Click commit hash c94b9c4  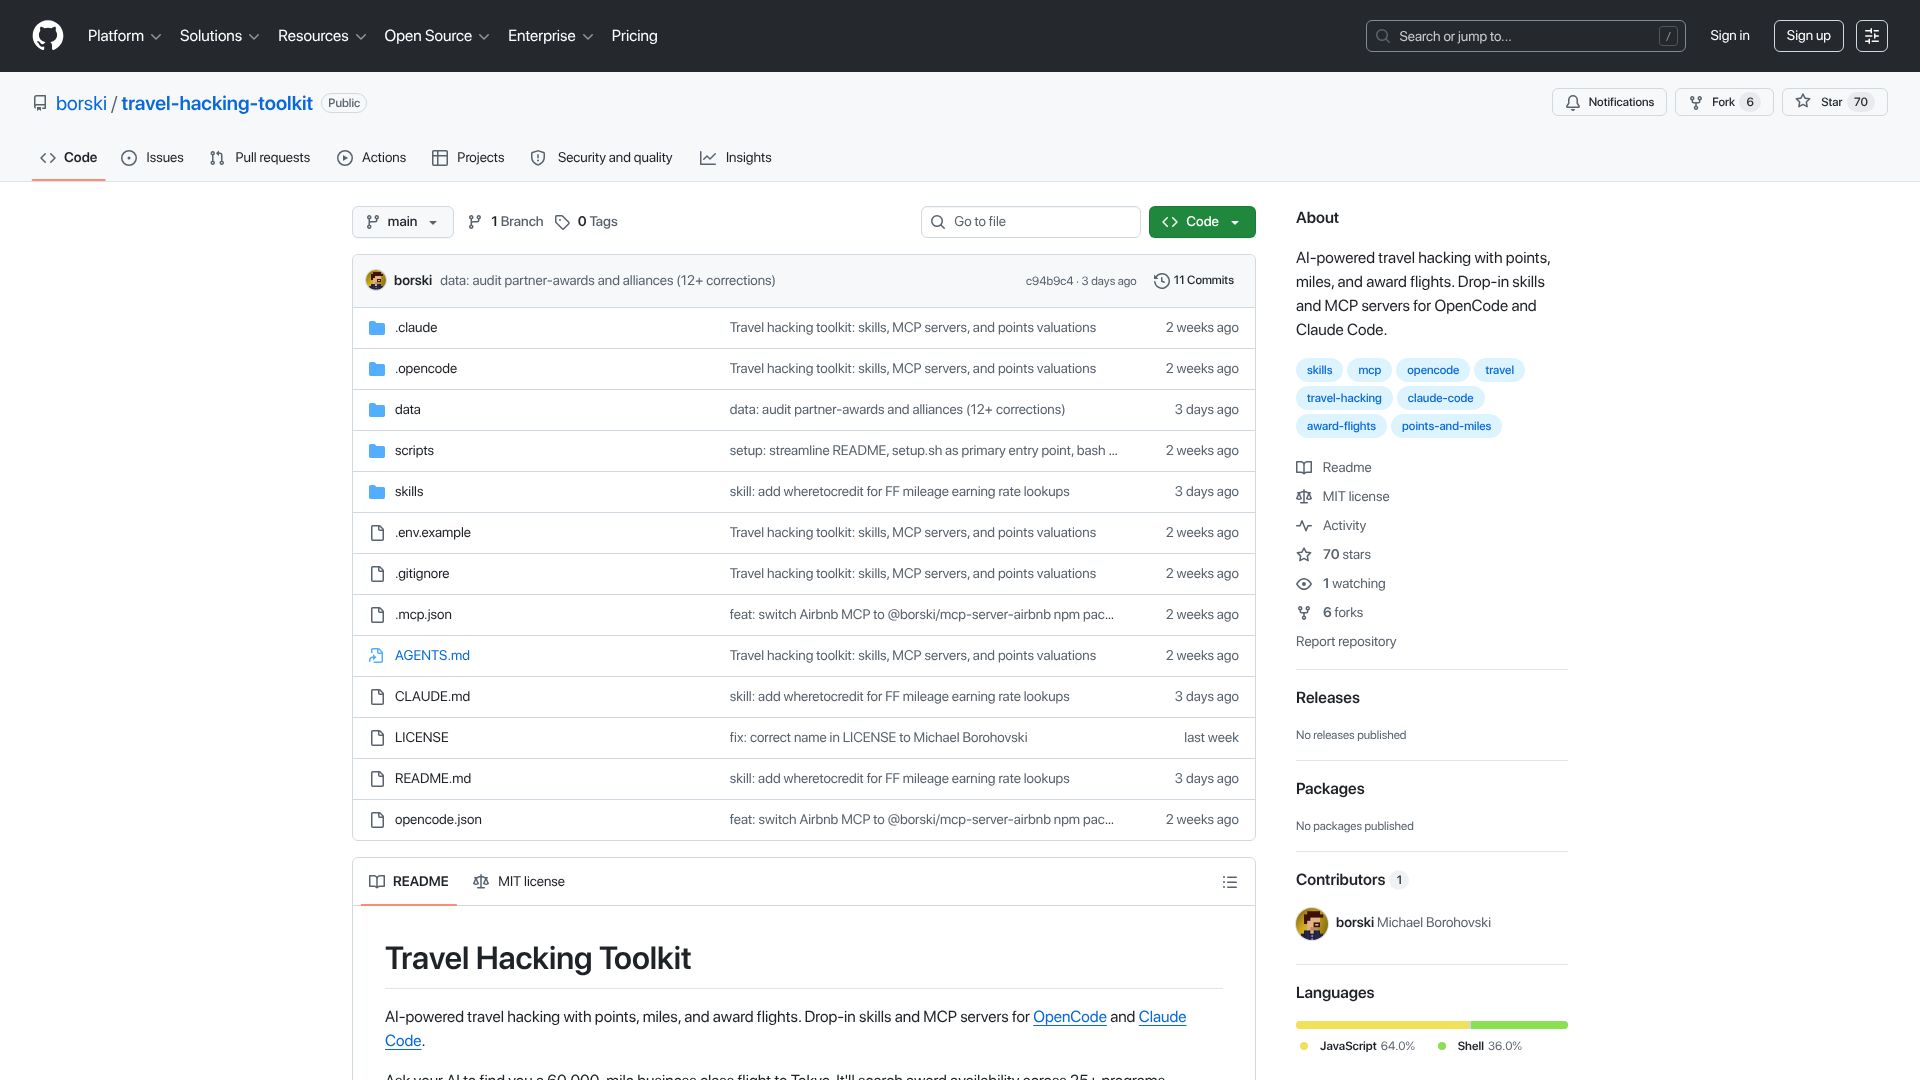pos(1049,281)
